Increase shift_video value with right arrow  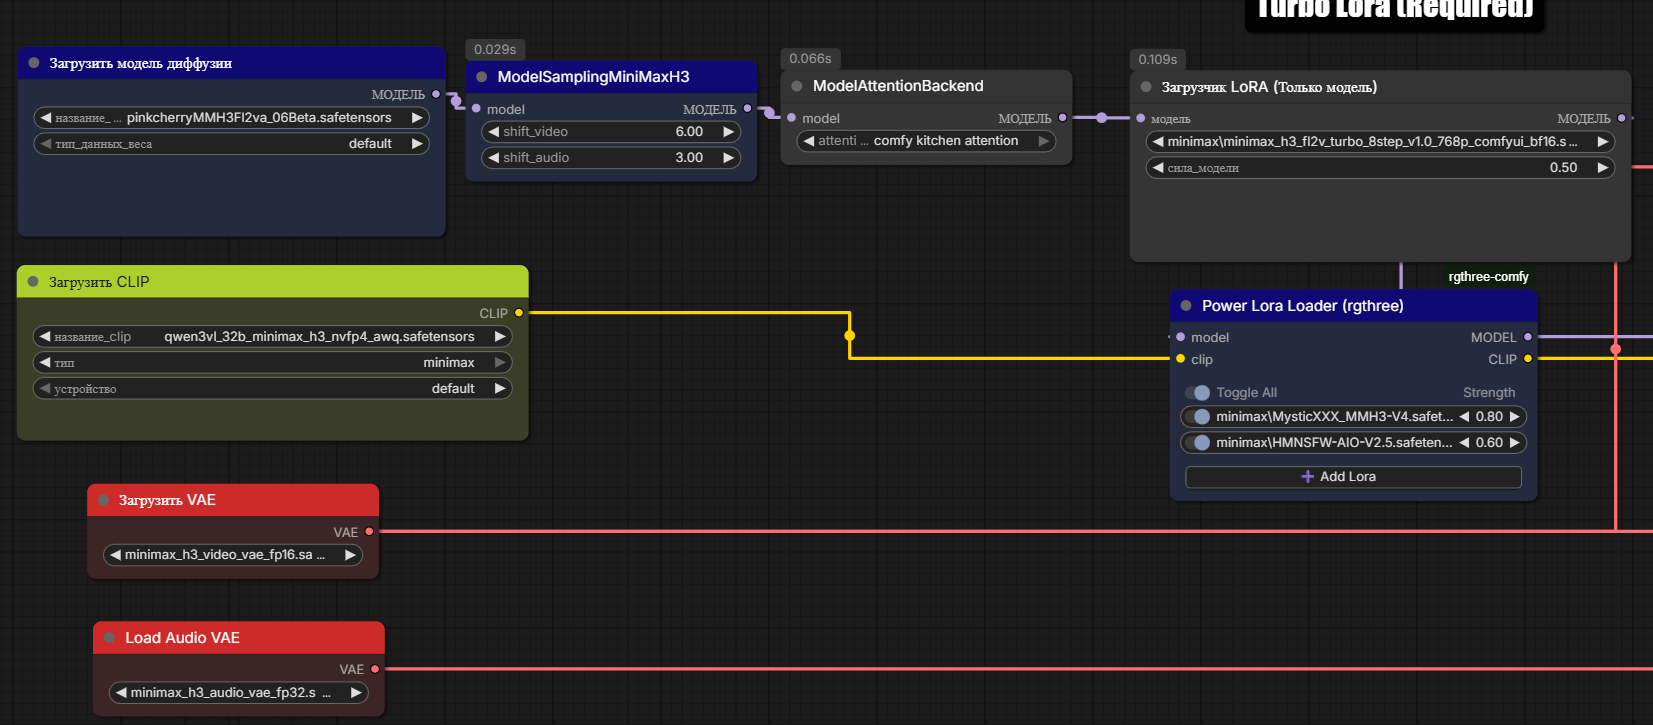(x=729, y=132)
